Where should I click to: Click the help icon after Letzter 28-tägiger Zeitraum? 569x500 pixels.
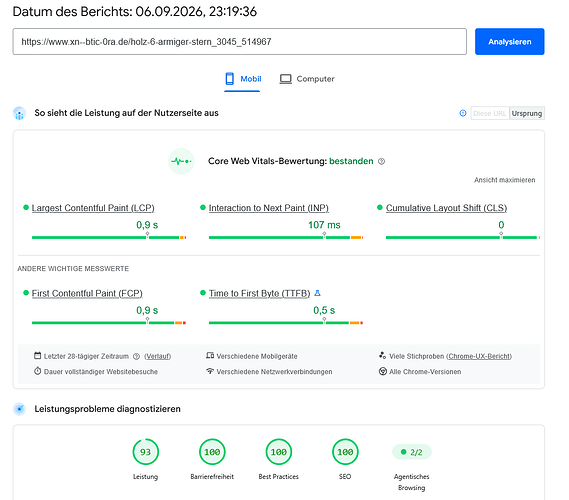(136, 356)
